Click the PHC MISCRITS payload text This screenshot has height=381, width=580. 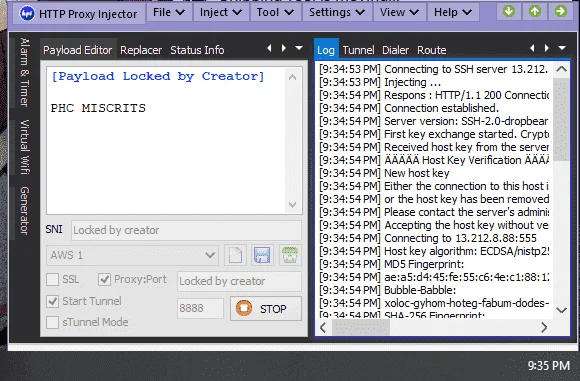(98, 108)
